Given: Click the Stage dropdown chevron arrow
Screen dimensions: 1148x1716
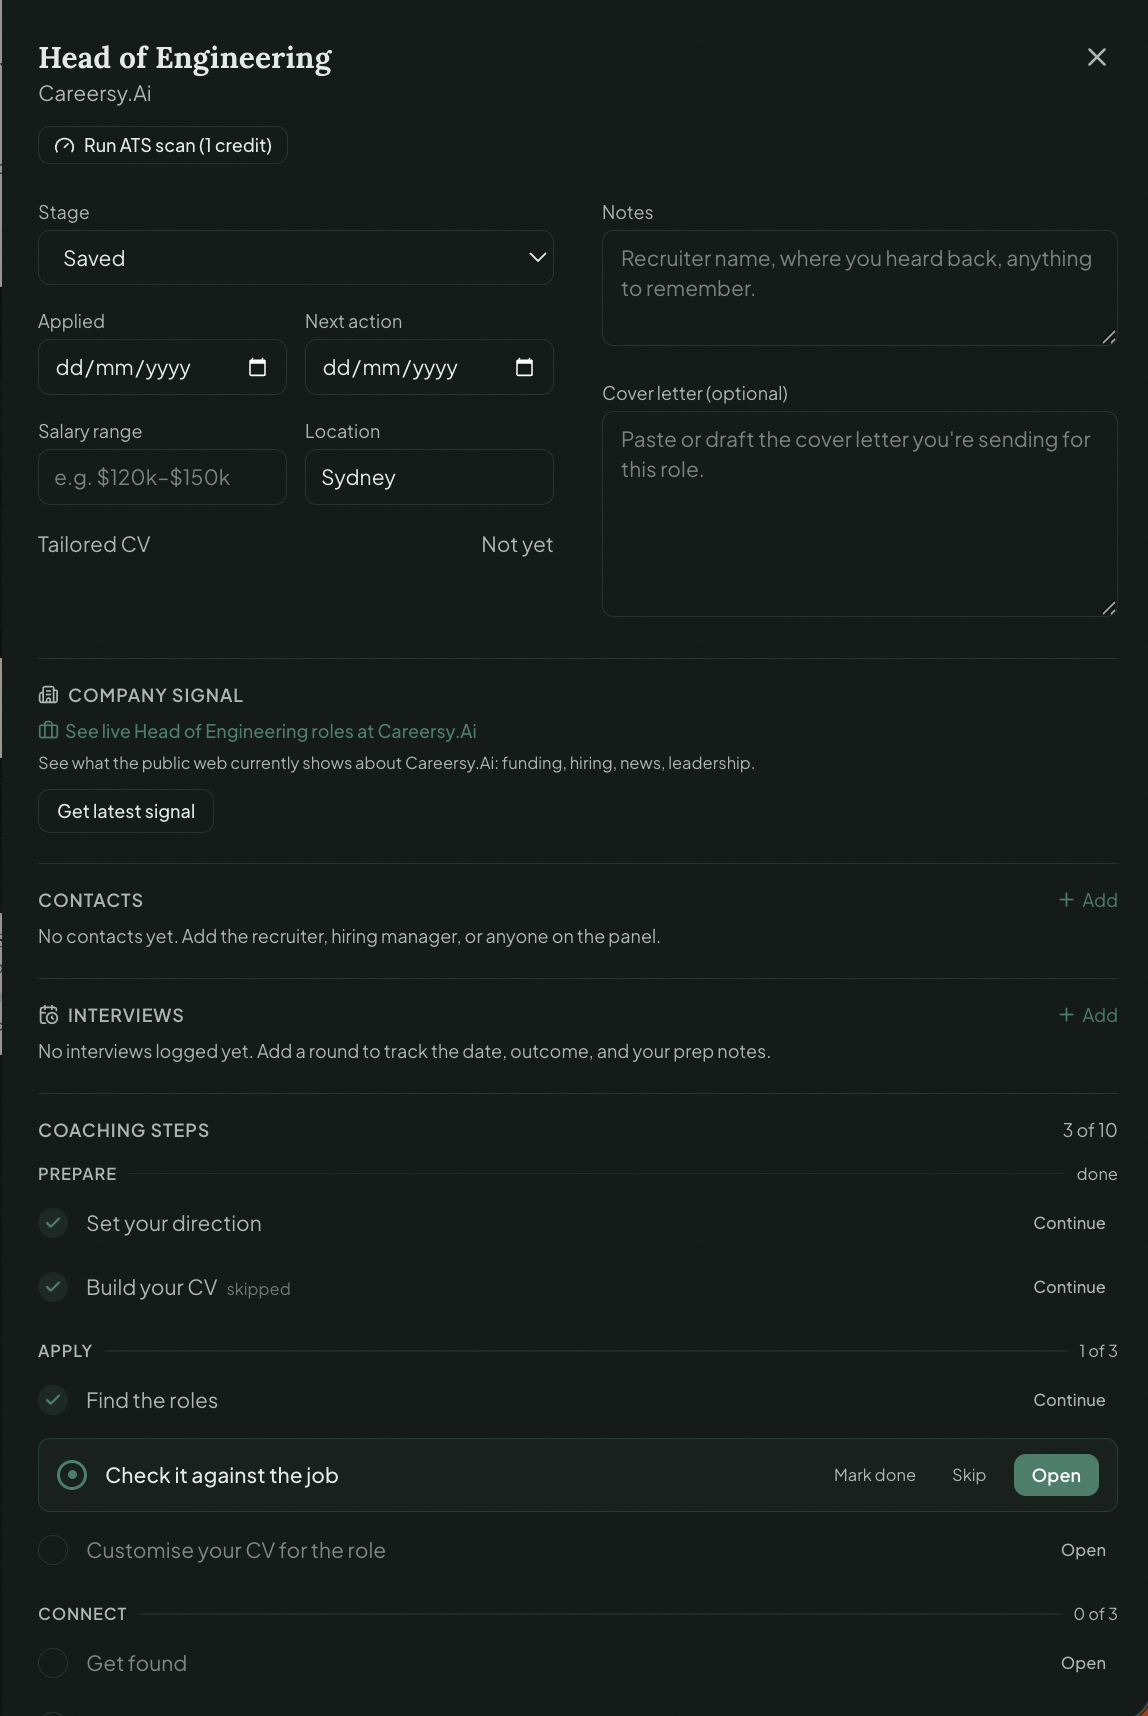Looking at the screenshot, I should pos(537,258).
